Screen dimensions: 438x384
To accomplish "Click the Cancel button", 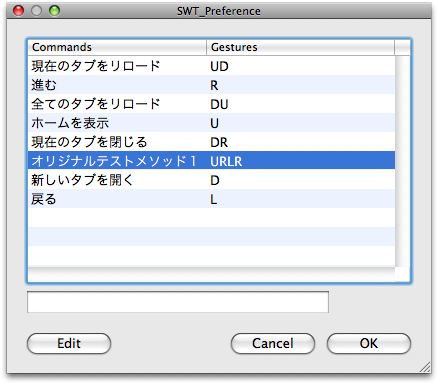I will (273, 343).
